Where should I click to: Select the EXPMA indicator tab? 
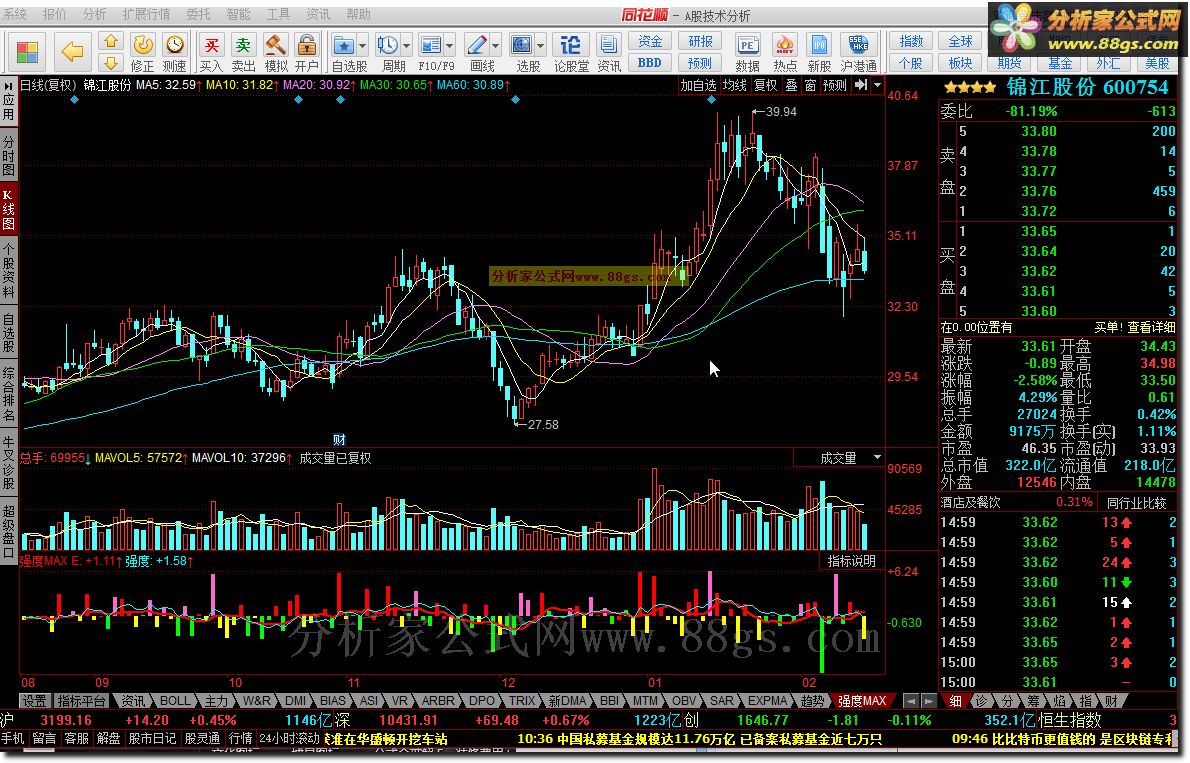pyautogui.click(x=767, y=701)
